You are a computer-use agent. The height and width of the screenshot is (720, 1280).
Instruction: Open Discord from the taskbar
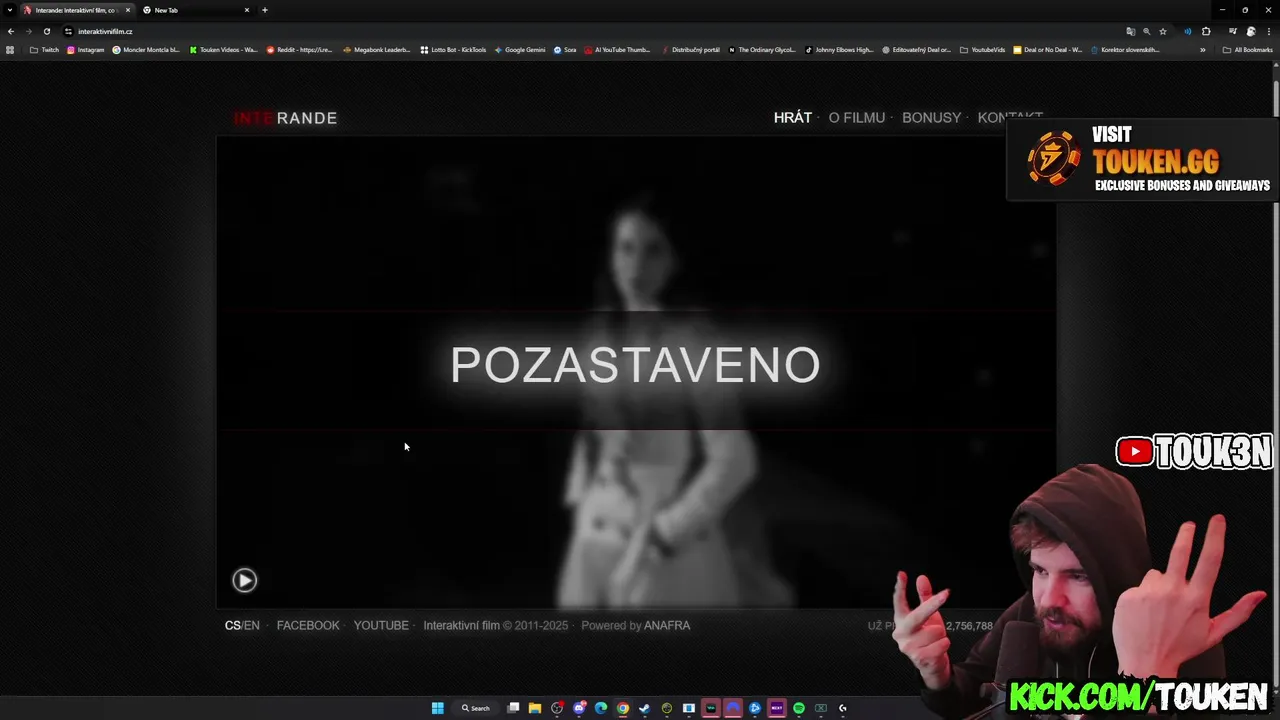[579, 708]
